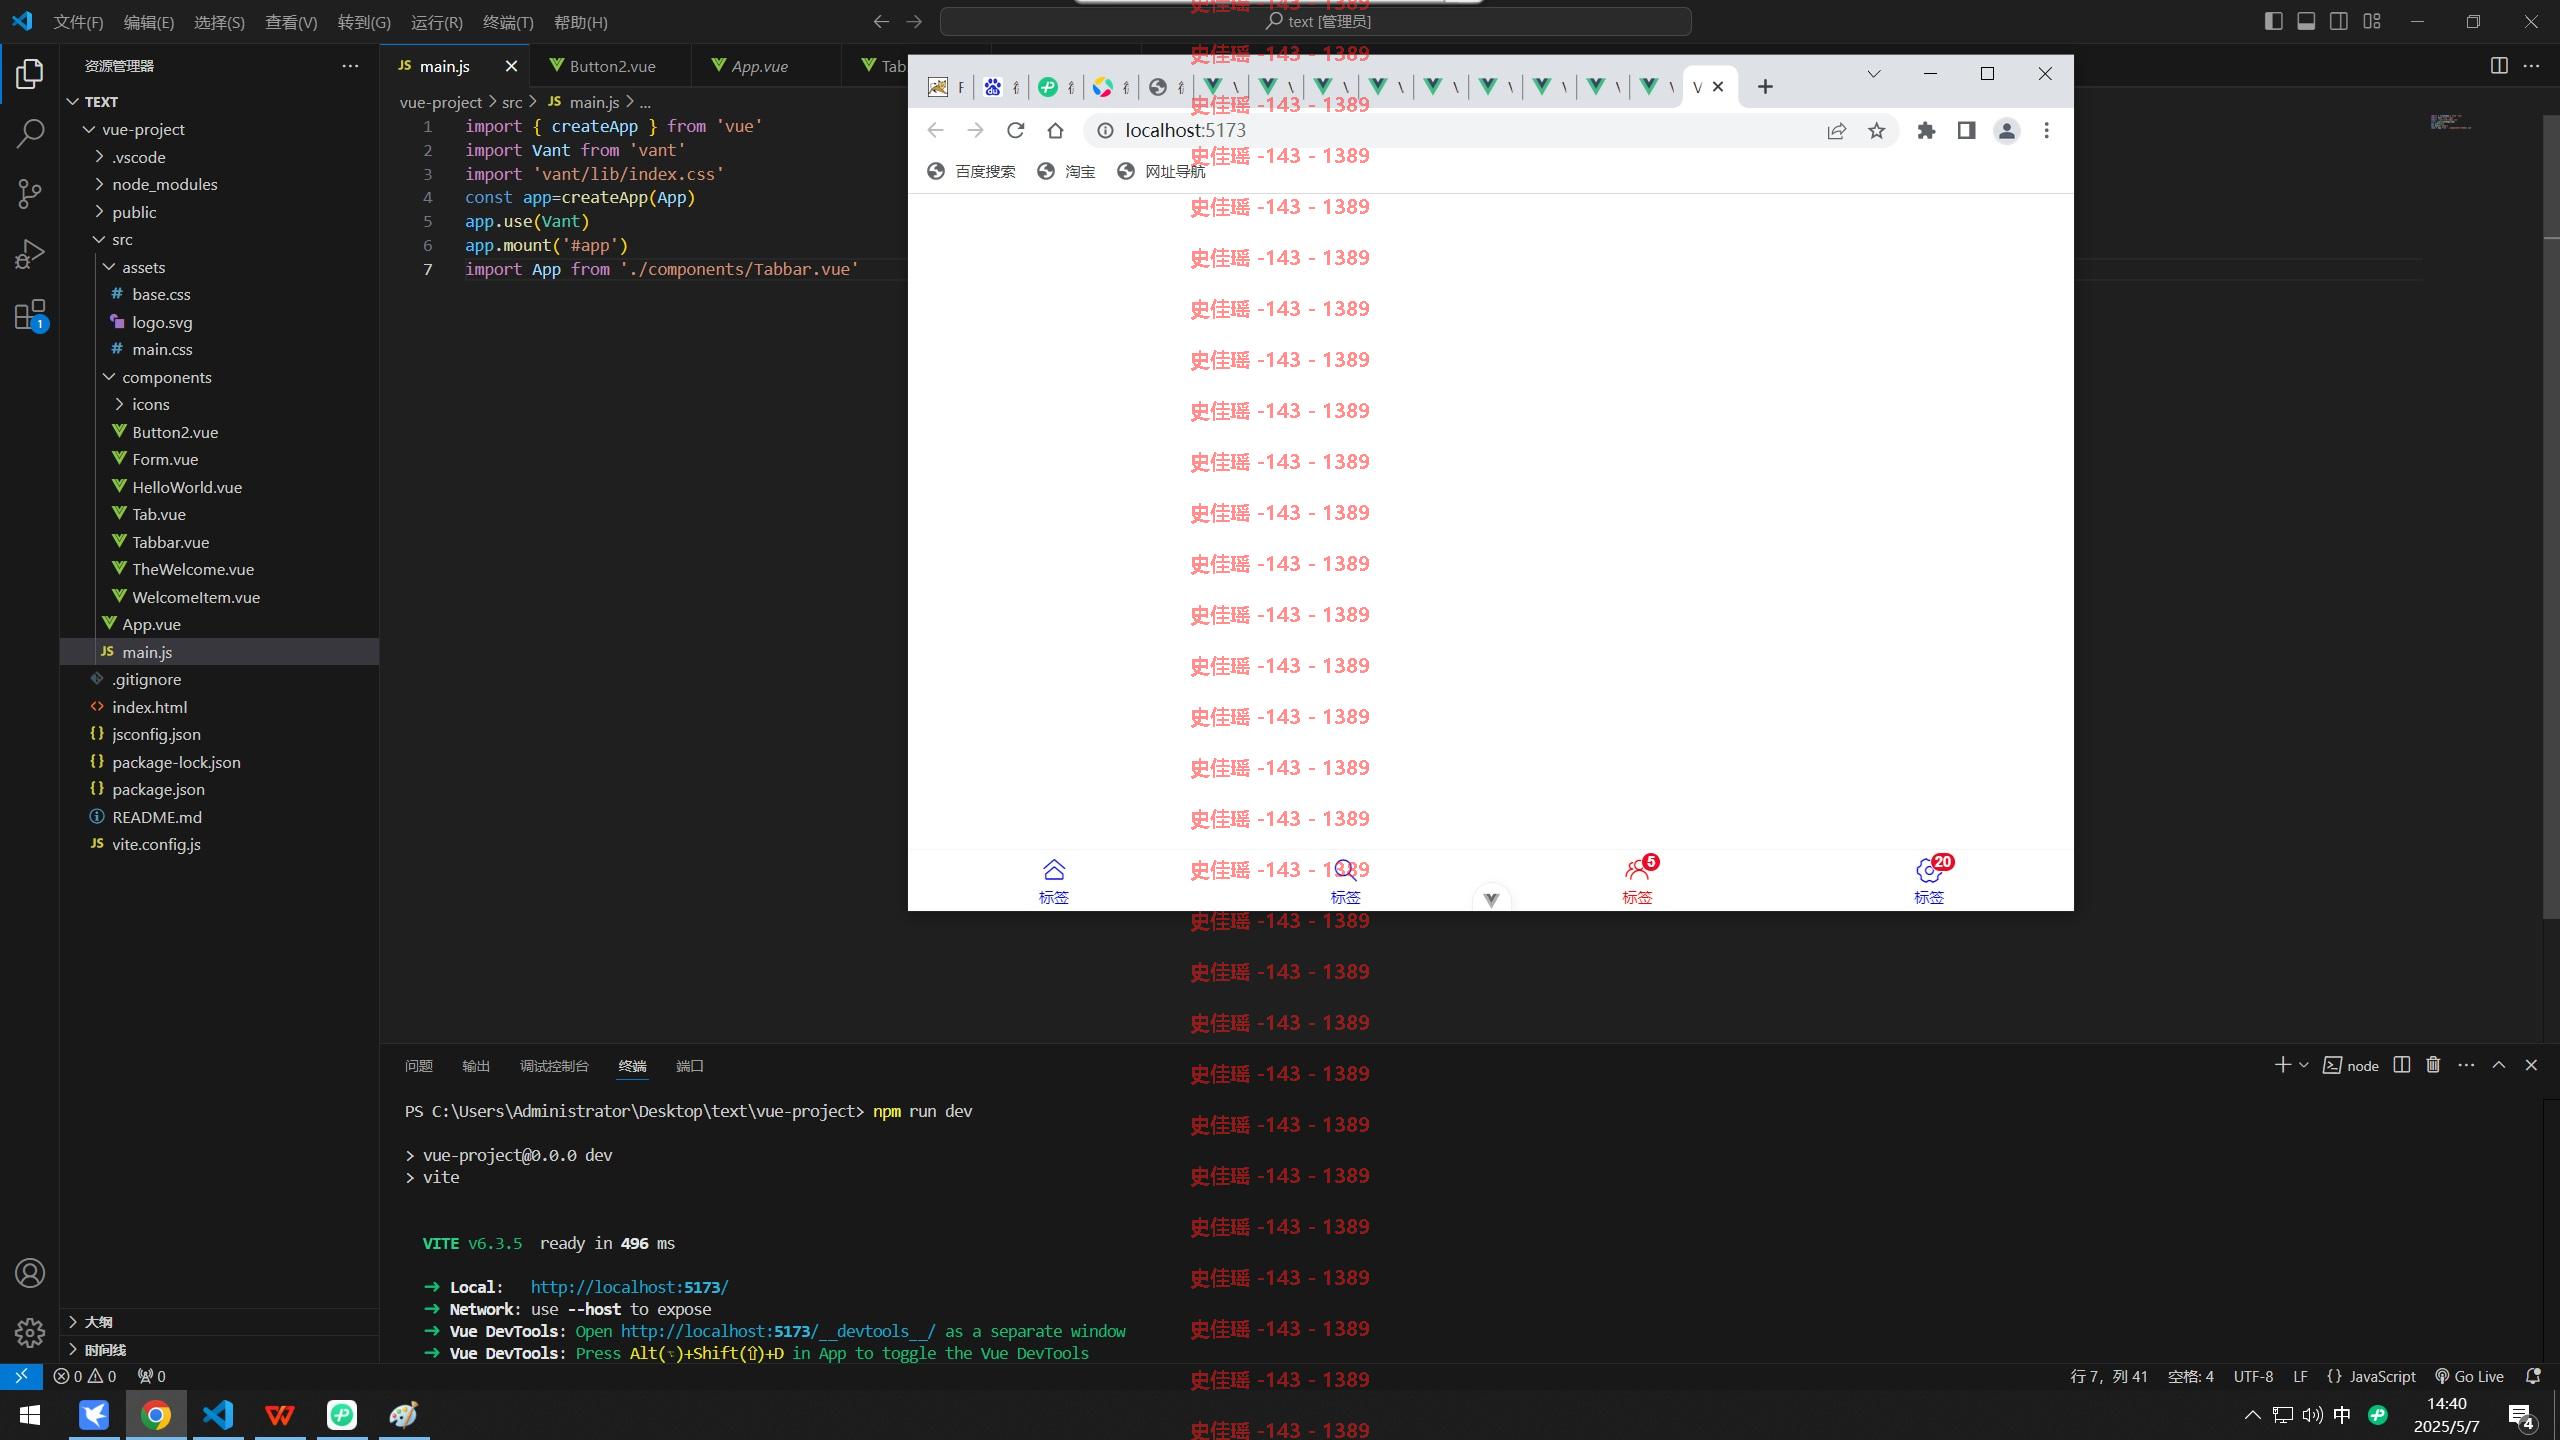Open Accounts menu in activity bar

click(x=30, y=1273)
